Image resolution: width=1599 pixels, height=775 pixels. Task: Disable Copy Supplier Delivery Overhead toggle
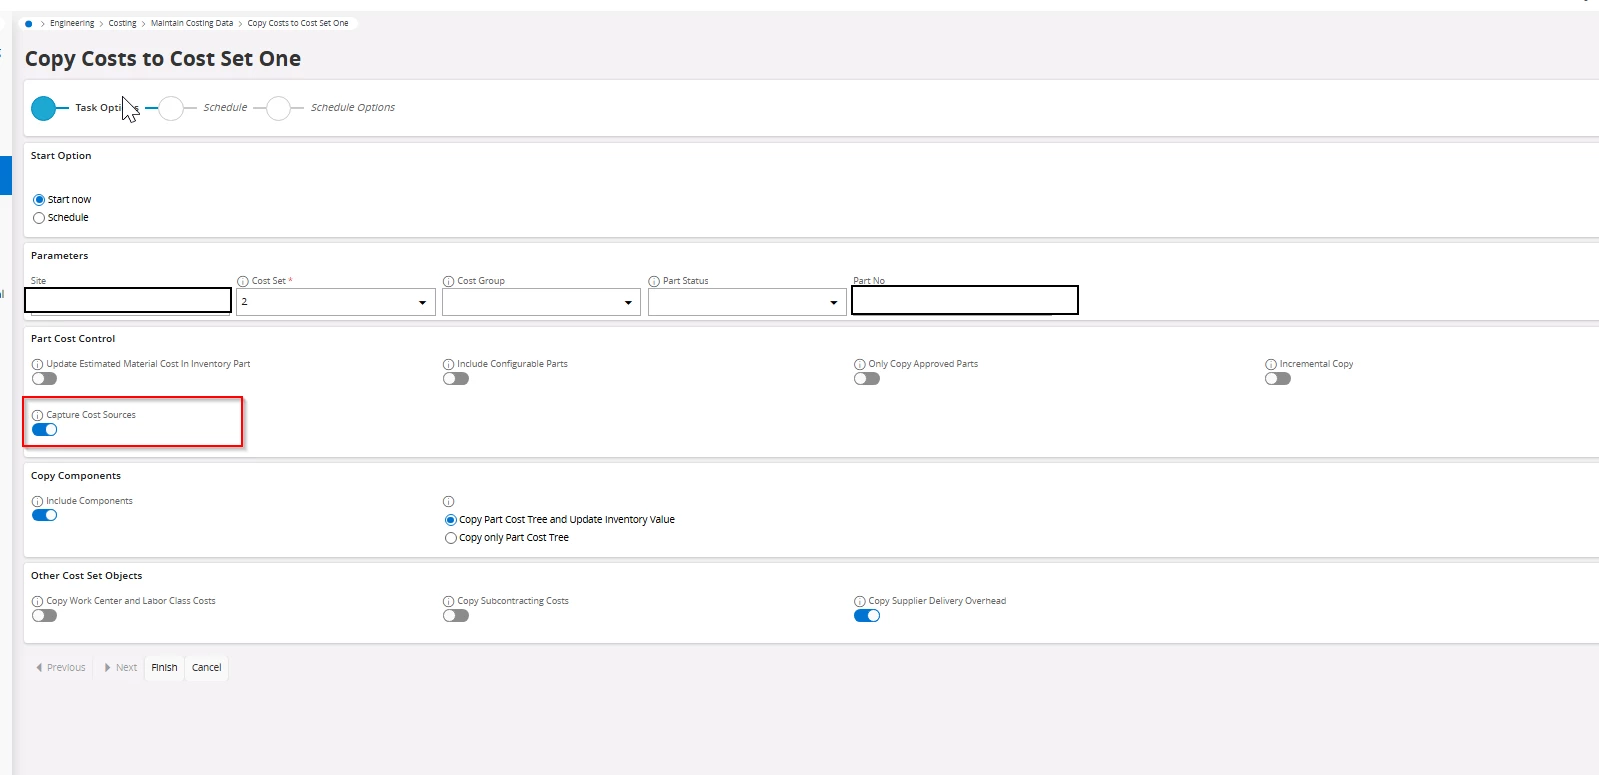(867, 616)
